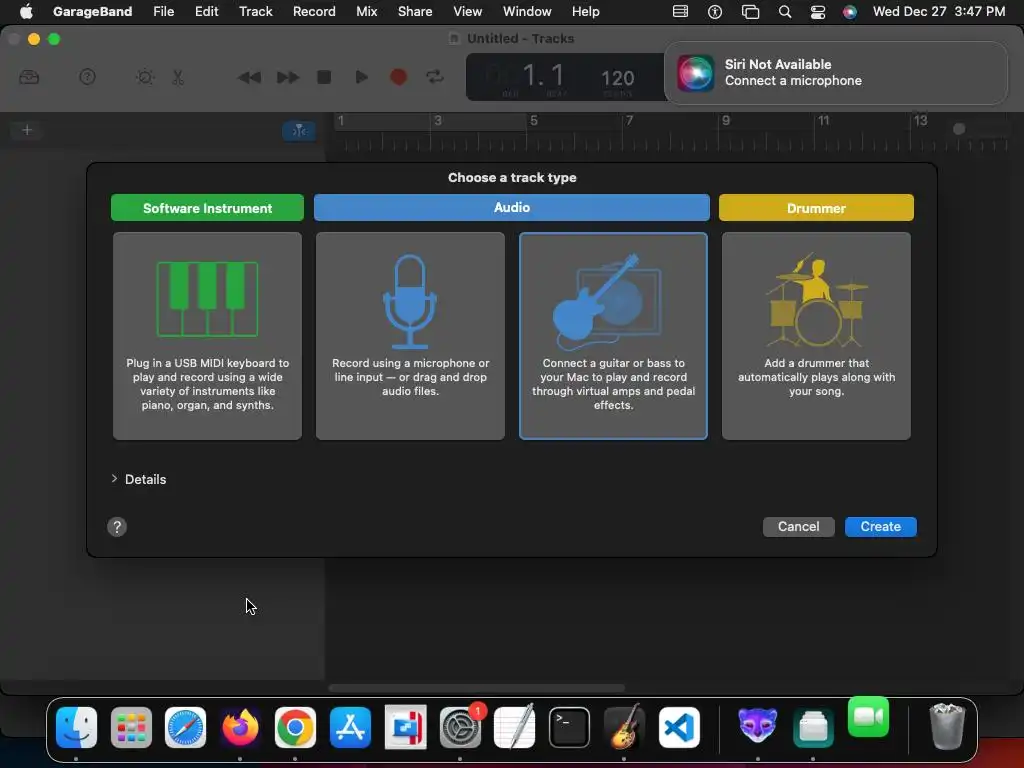Select the Software Instrument keyboard card

coord(207,336)
